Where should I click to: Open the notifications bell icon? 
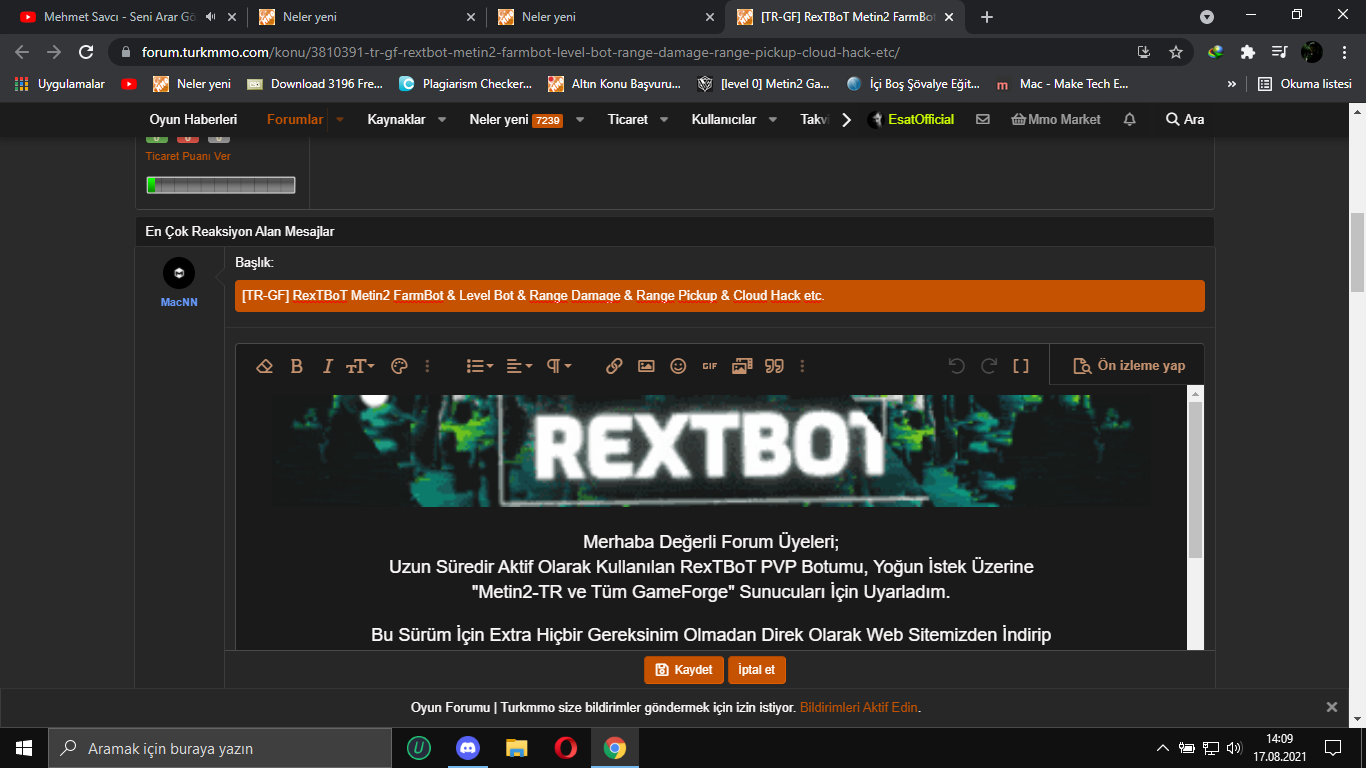point(1130,119)
